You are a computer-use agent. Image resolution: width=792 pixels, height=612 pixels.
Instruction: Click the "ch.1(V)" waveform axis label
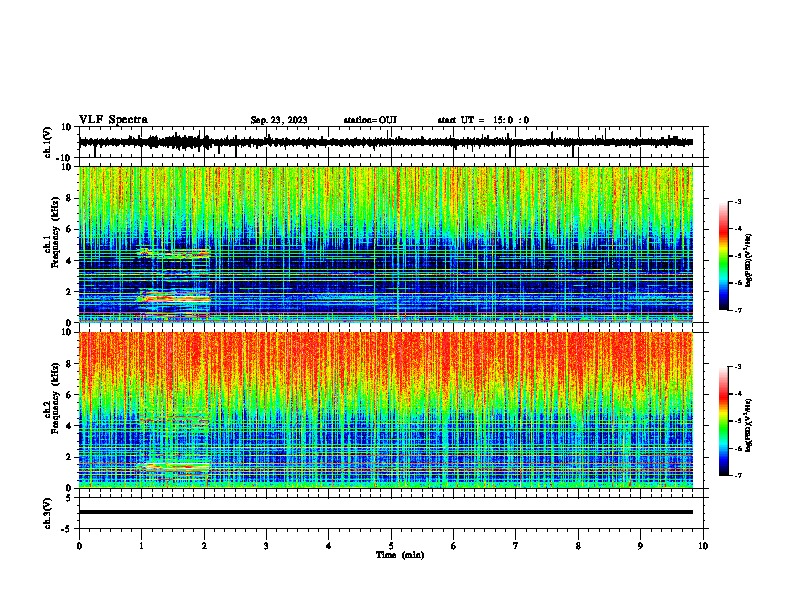coord(48,142)
